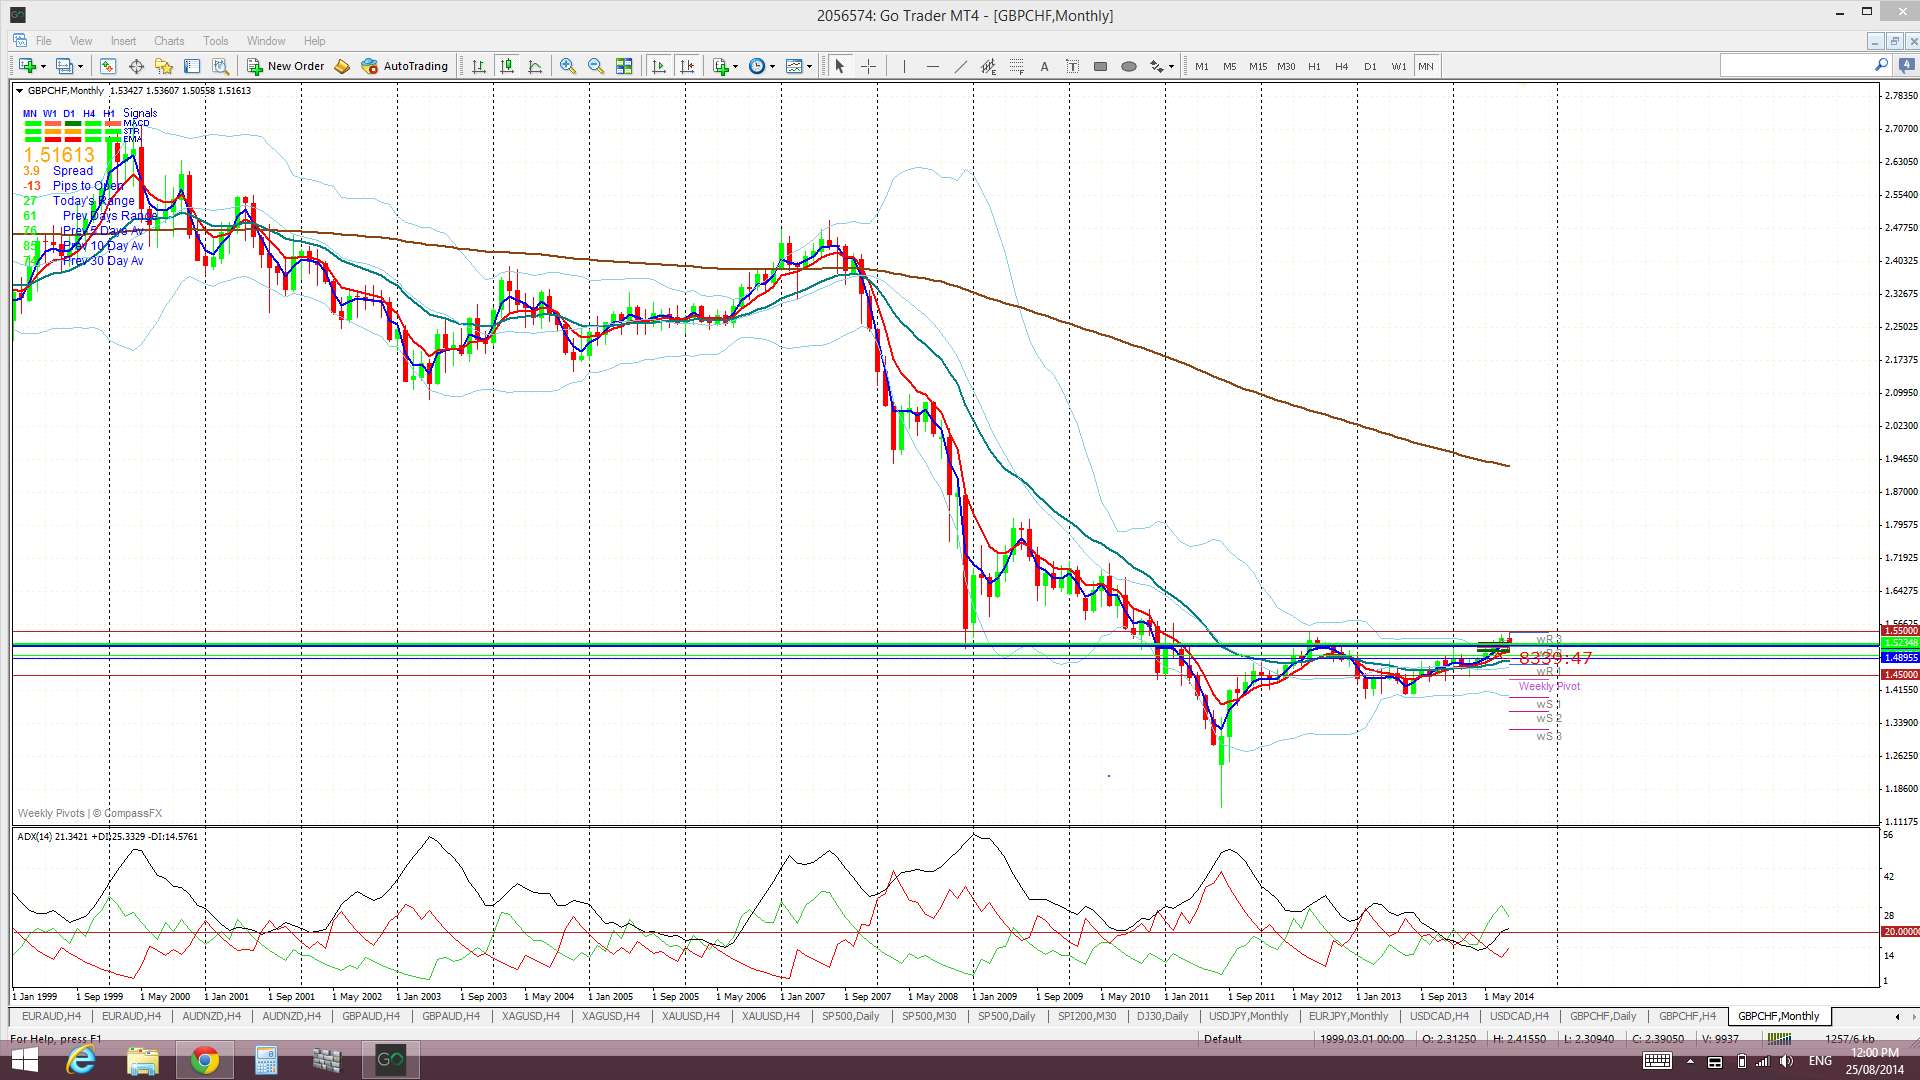Select the Trendline drawing tool
Image resolution: width=1920 pixels, height=1080 pixels.
click(960, 66)
